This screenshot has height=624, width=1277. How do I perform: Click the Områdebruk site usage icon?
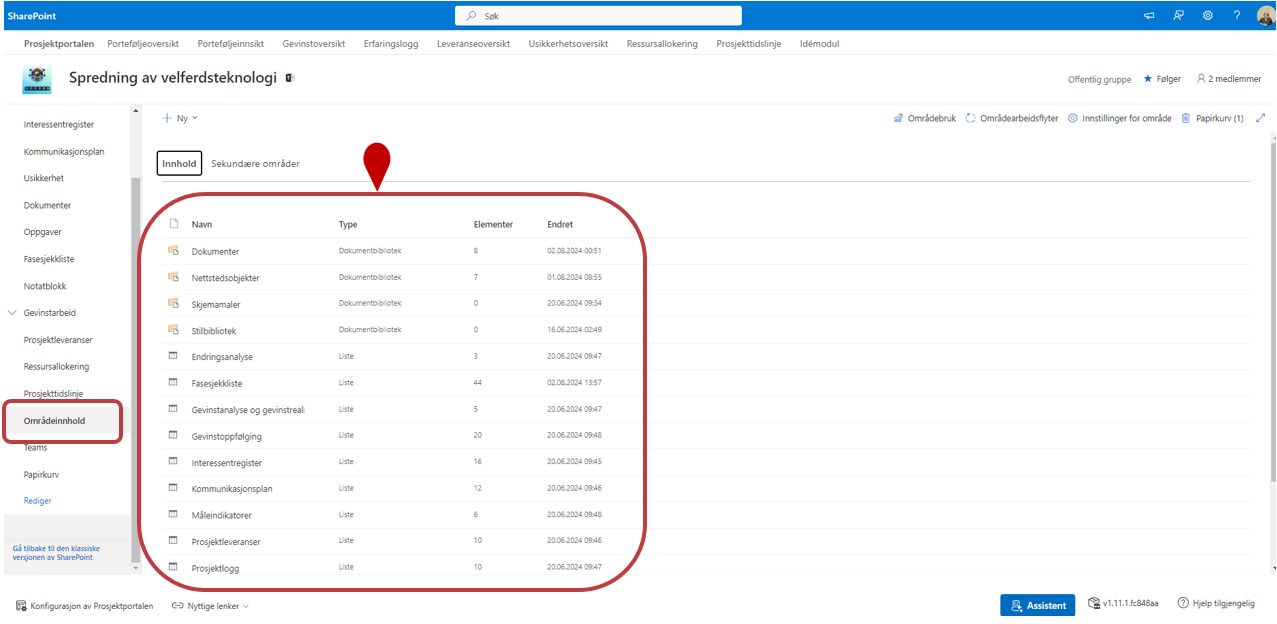[899, 118]
